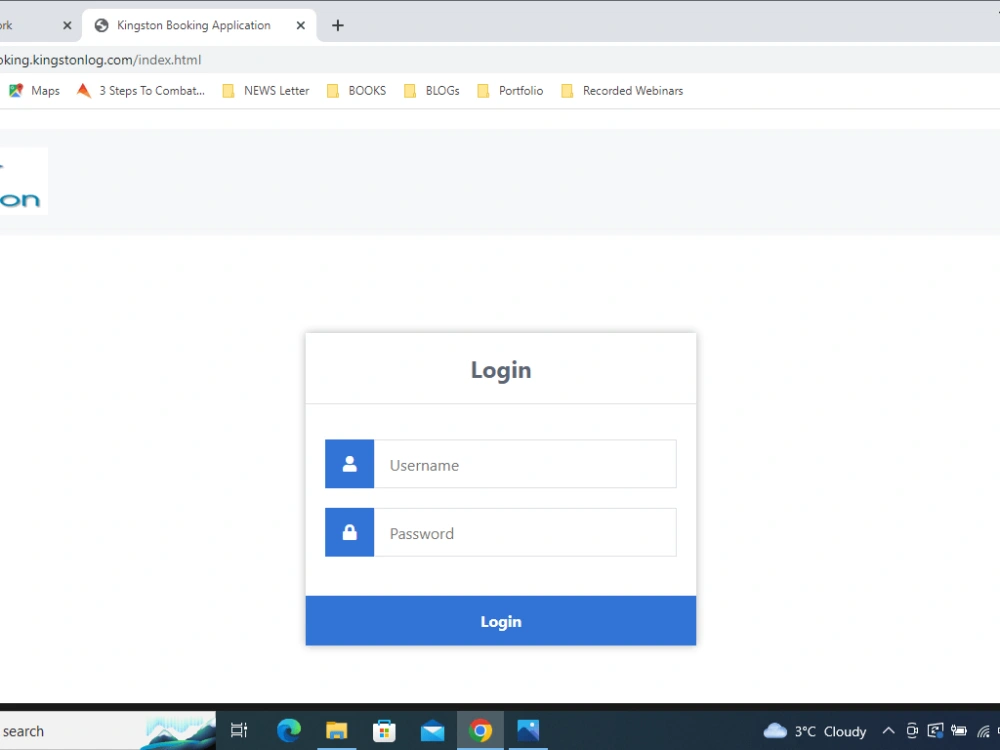Open the 3°C Cloudy weather widget
The width and height of the screenshot is (1000, 750).
815,731
